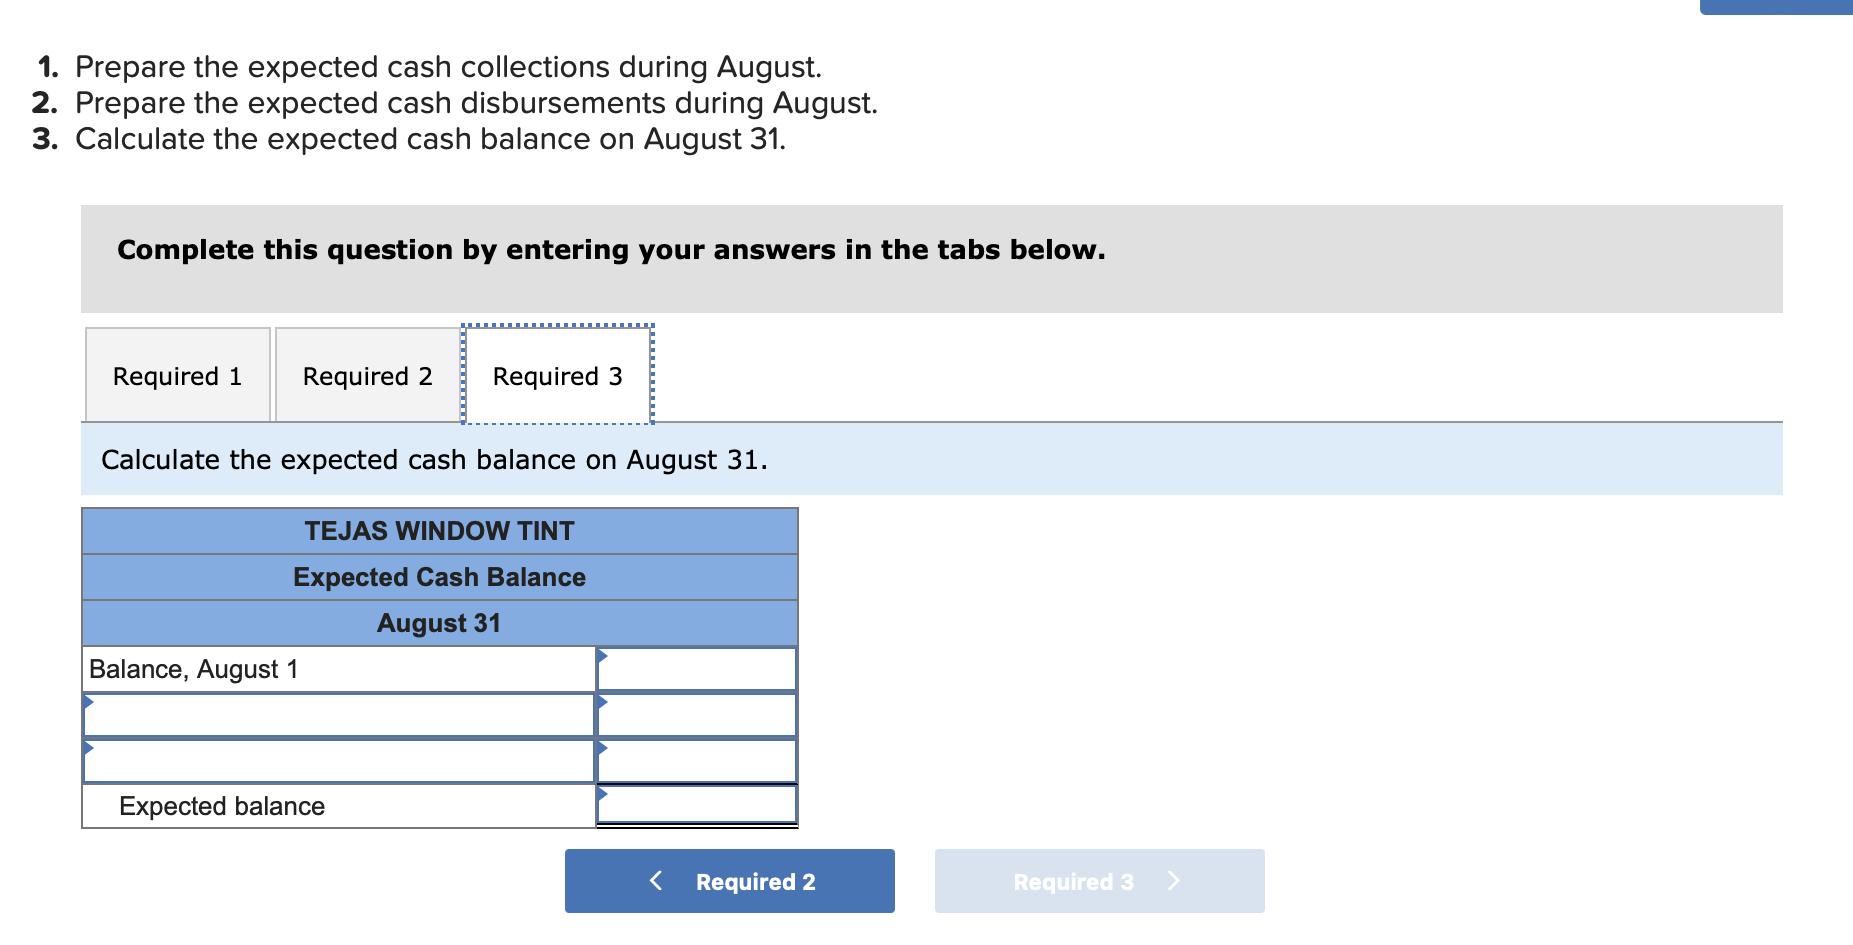Click the forward chevron icon beside Required 3
The height and width of the screenshot is (945, 1853).
coord(1173,880)
